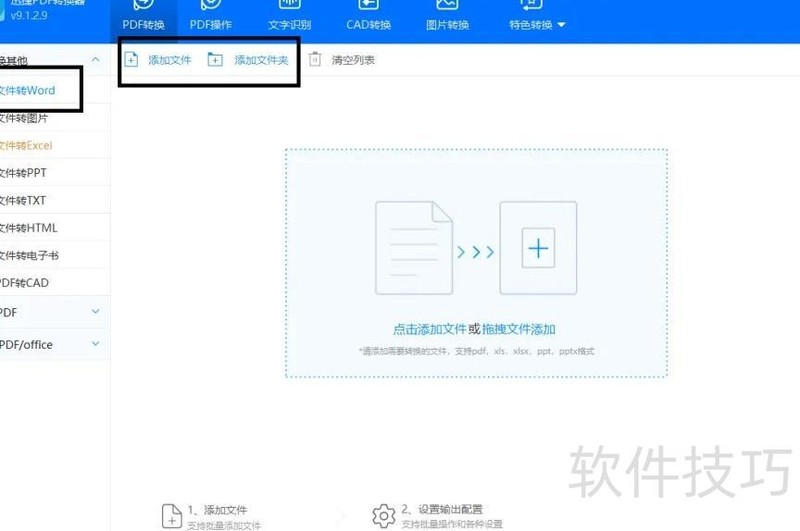Click the 特色转换 tab icon
This screenshot has height=531, width=800.
pyautogui.click(x=531, y=5)
